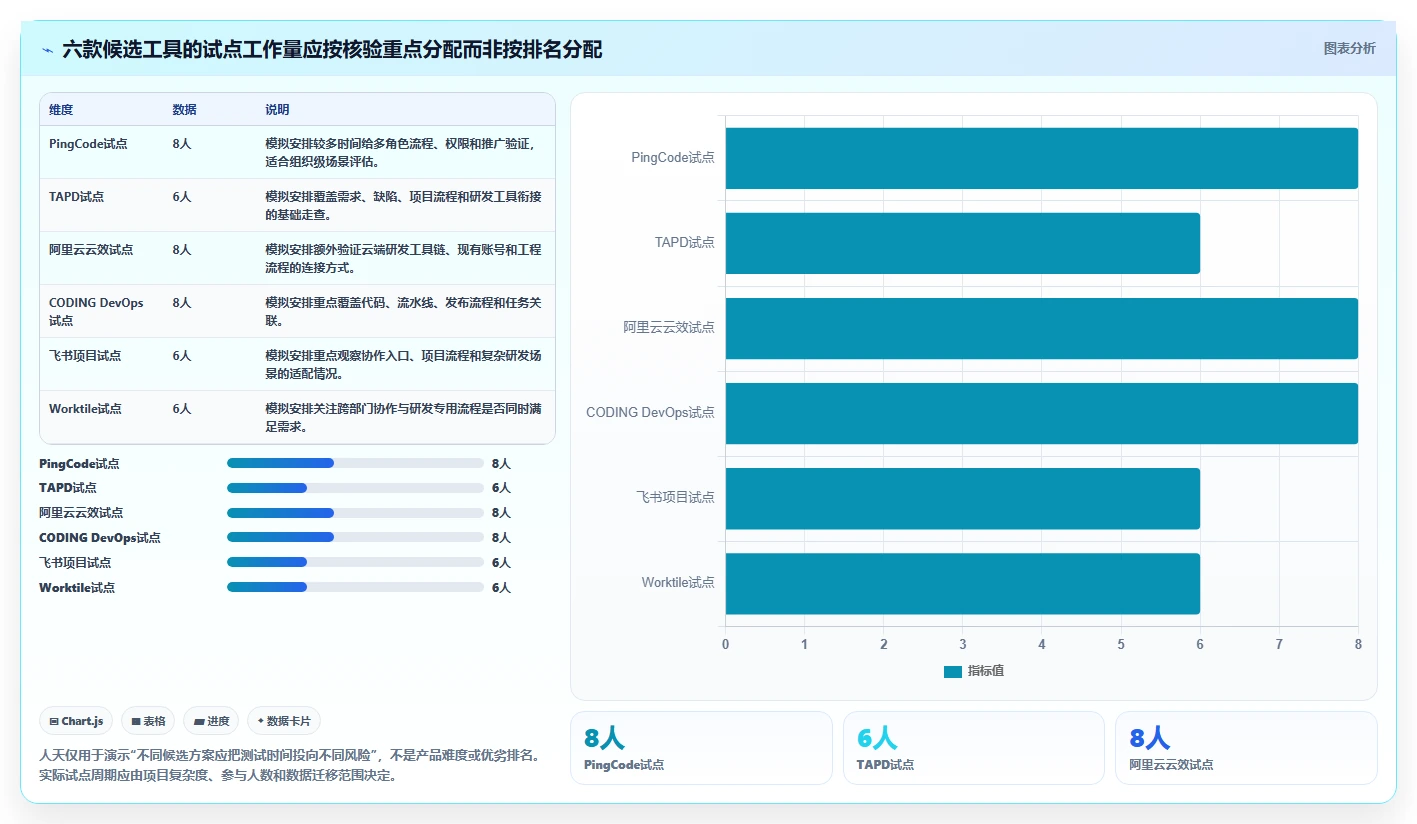
Task: Toggle the 指标值 legend color swatch
Action: (952, 671)
